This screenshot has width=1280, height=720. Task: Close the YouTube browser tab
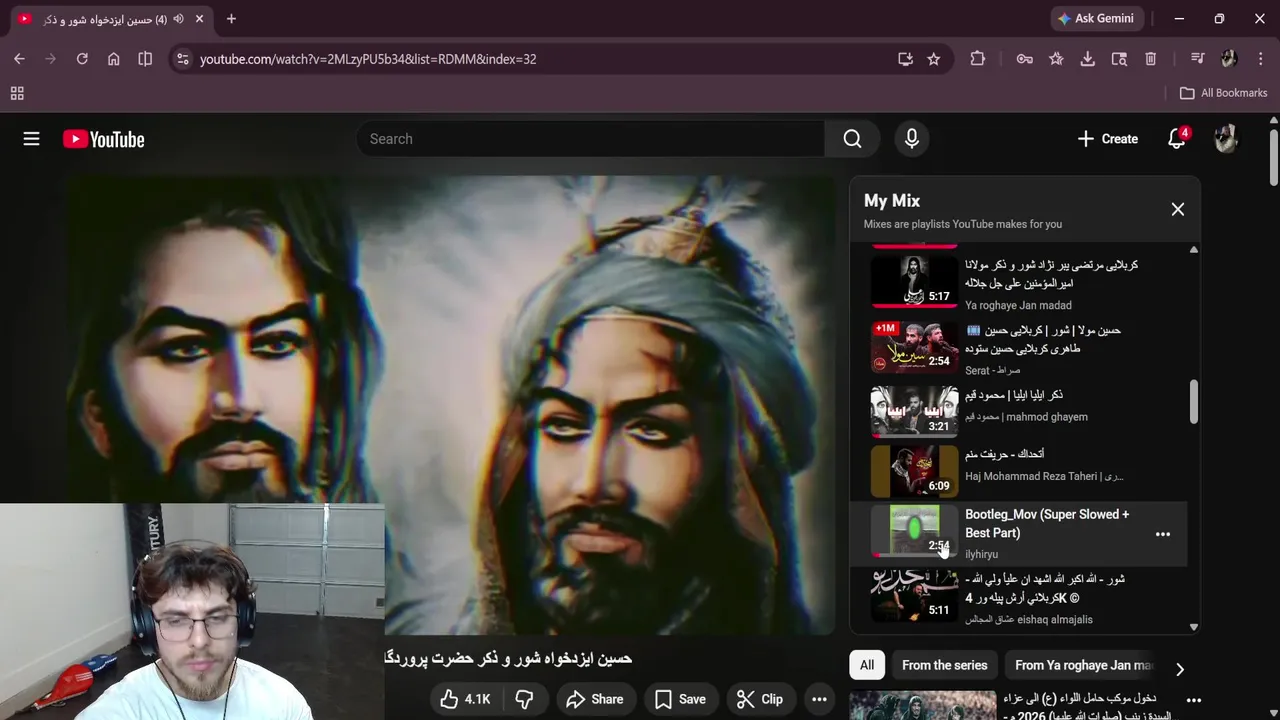coord(199,19)
